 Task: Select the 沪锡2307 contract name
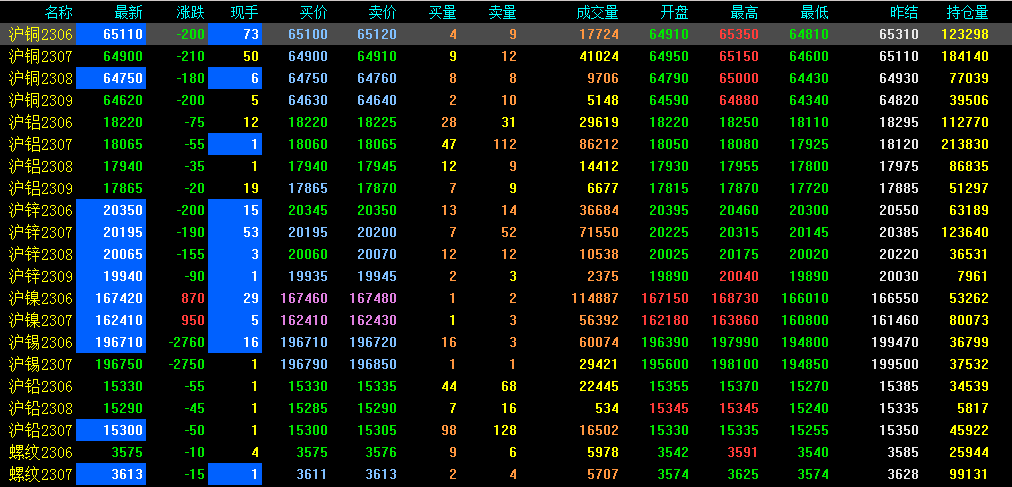click(41, 364)
